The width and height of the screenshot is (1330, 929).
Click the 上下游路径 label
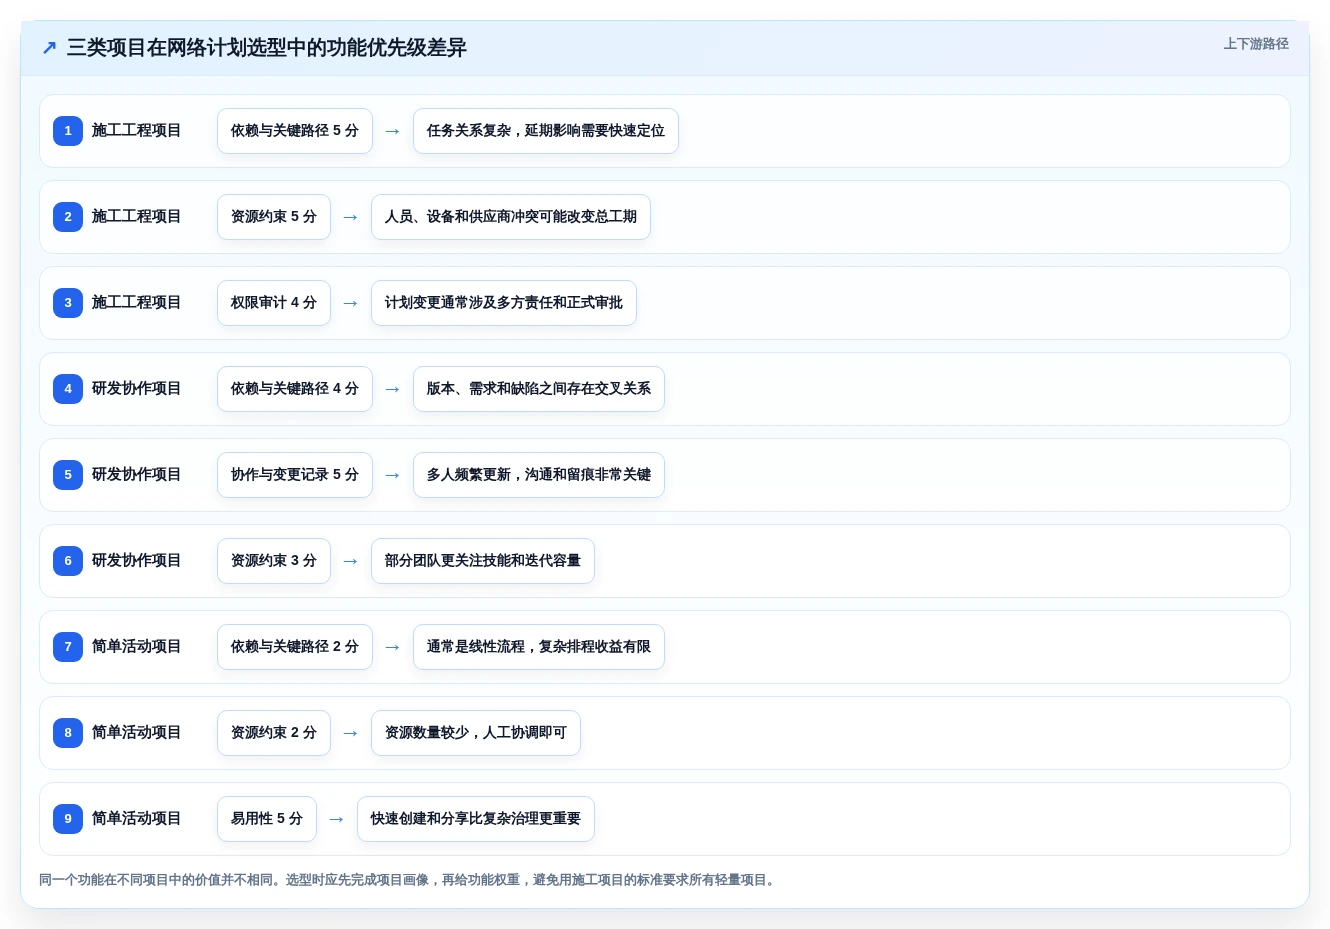point(1256,44)
